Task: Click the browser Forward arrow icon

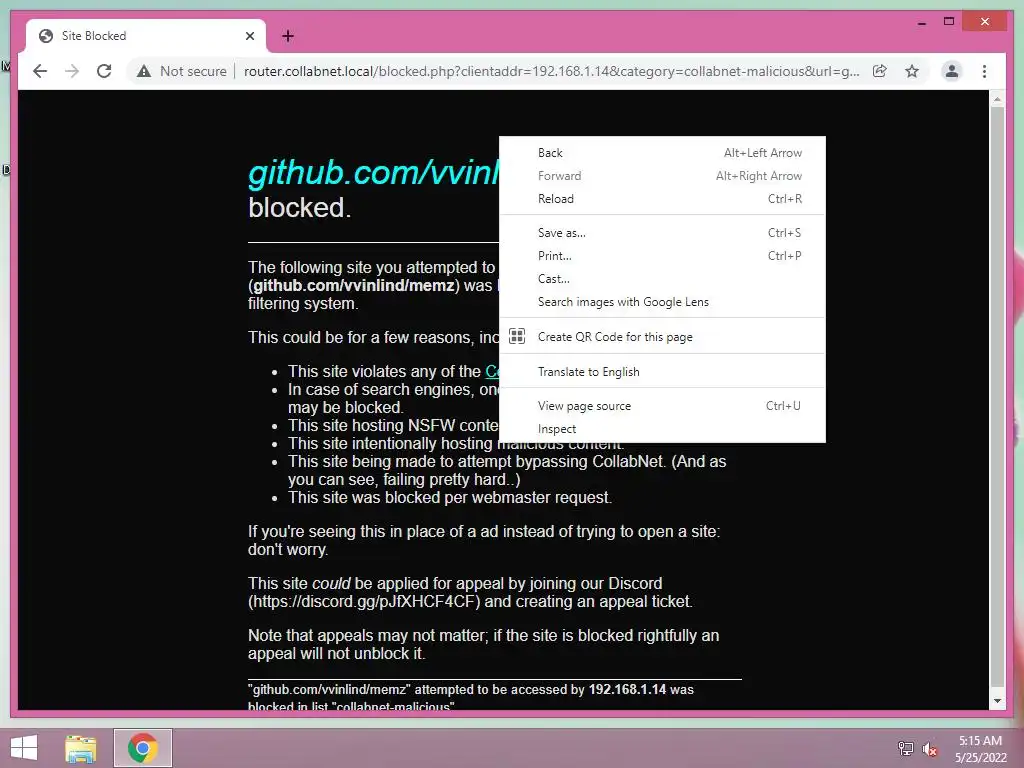Action: coord(72,71)
